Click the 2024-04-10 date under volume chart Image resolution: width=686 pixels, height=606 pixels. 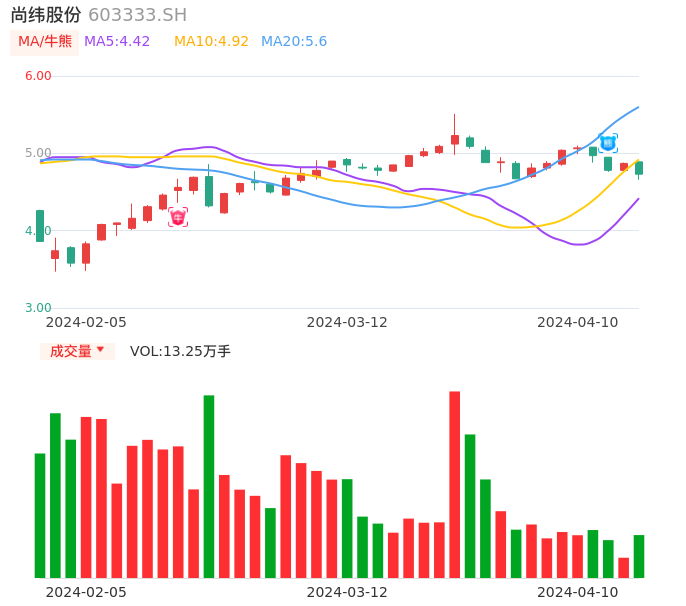pyautogui.click(x=578, y=592)
